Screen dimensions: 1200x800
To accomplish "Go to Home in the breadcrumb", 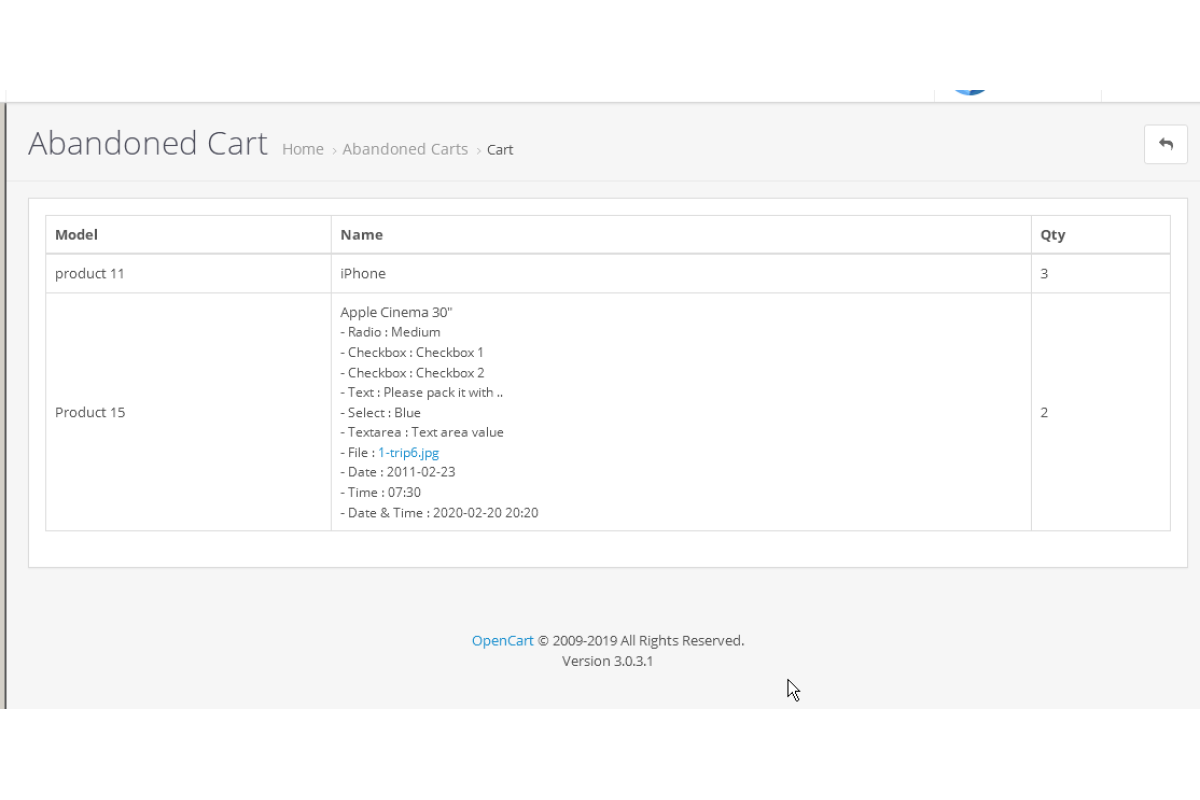I will 302,149.
